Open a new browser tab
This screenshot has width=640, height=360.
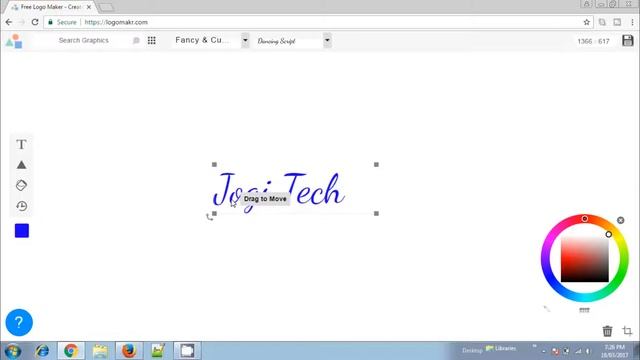click(106, 7)
